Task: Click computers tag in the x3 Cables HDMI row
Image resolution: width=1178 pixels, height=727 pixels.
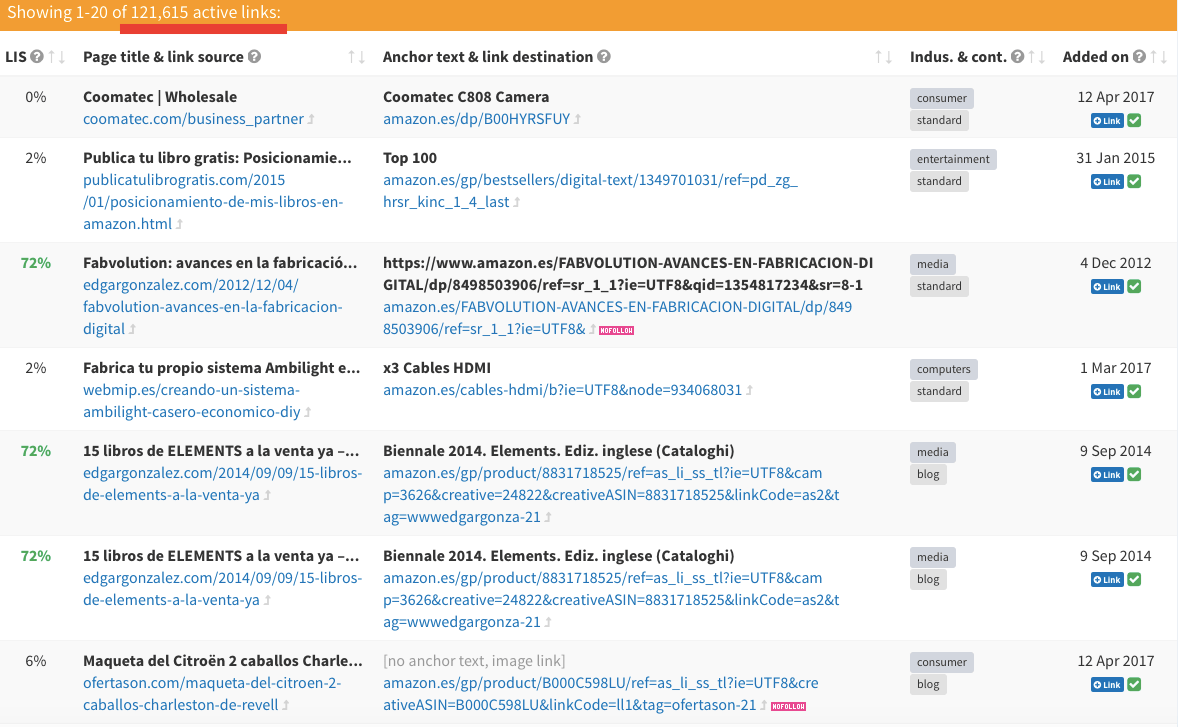Action: [943, 369]
